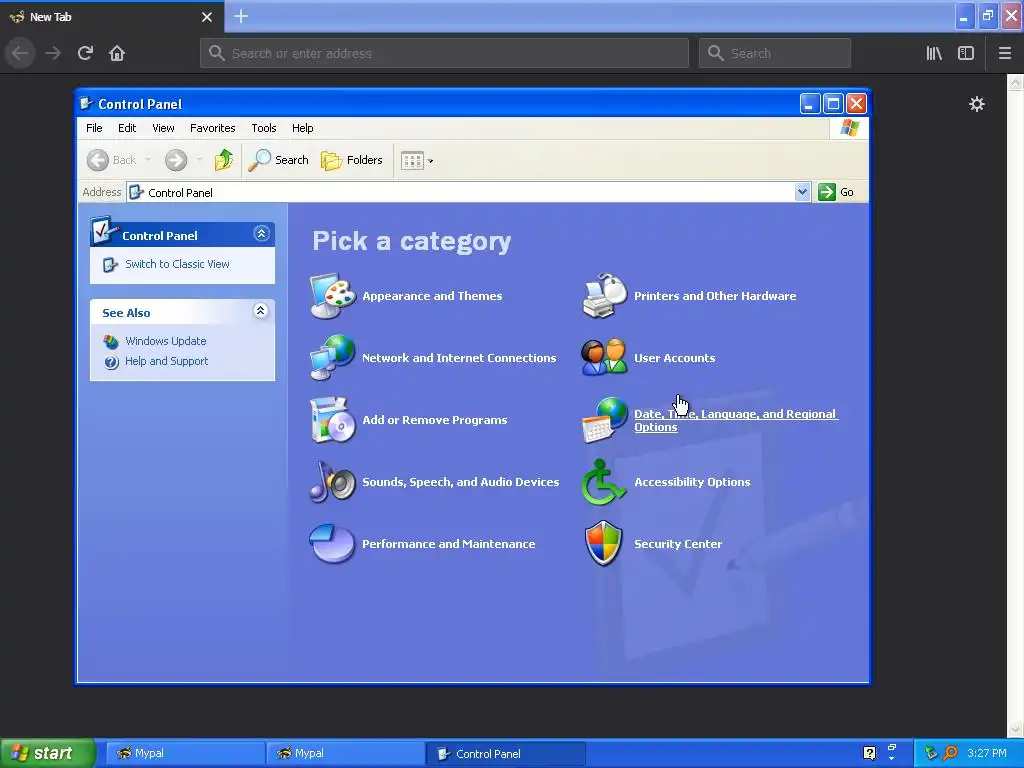Toggle the Folders pane button
Screen dimensions: 1024x768
[351, 160]
